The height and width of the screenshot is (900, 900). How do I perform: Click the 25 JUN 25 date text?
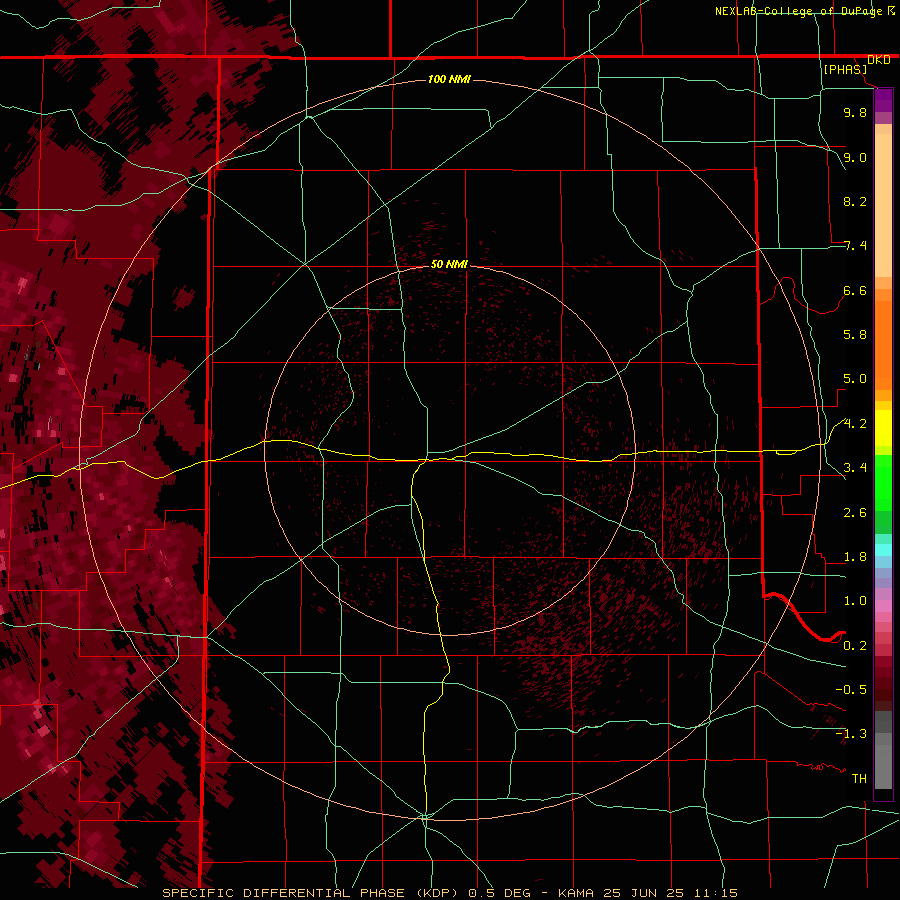[642, 893]
